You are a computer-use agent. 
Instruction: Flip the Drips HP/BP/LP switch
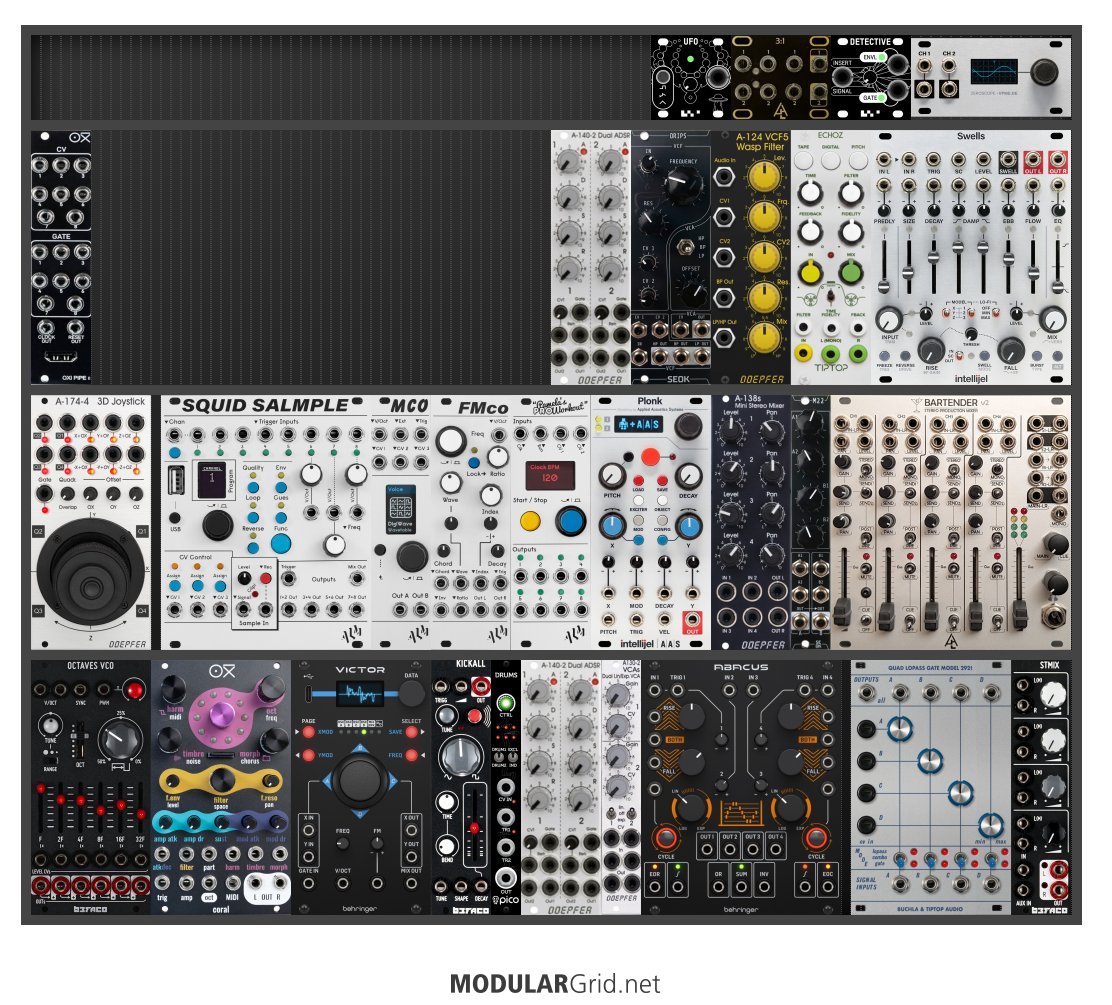[x=685, y=248]
